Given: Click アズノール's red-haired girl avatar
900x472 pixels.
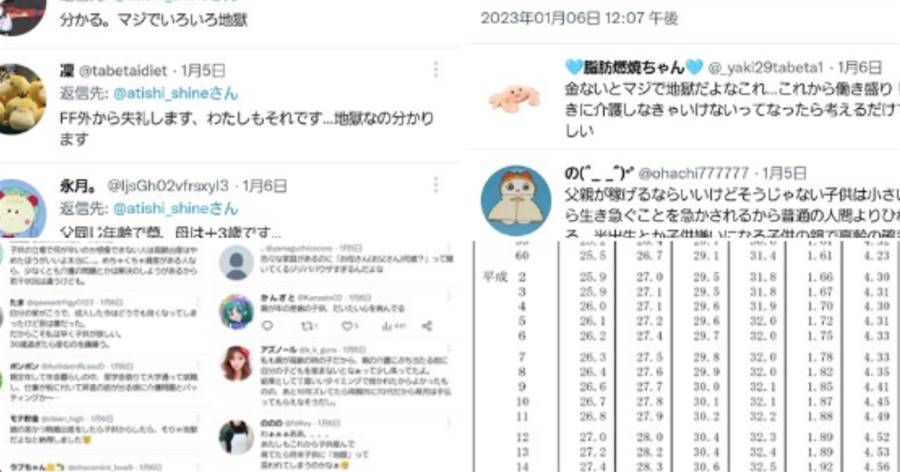Looking at the screenshot, I should 236,364.
